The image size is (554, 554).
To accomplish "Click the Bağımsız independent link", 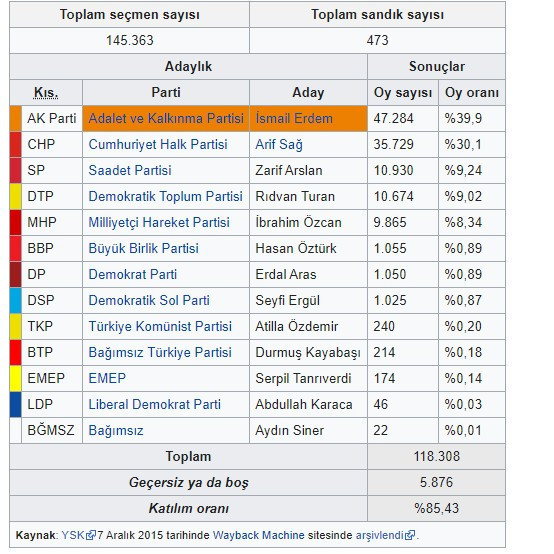I will pyautogui.click(x=116, y=430).
